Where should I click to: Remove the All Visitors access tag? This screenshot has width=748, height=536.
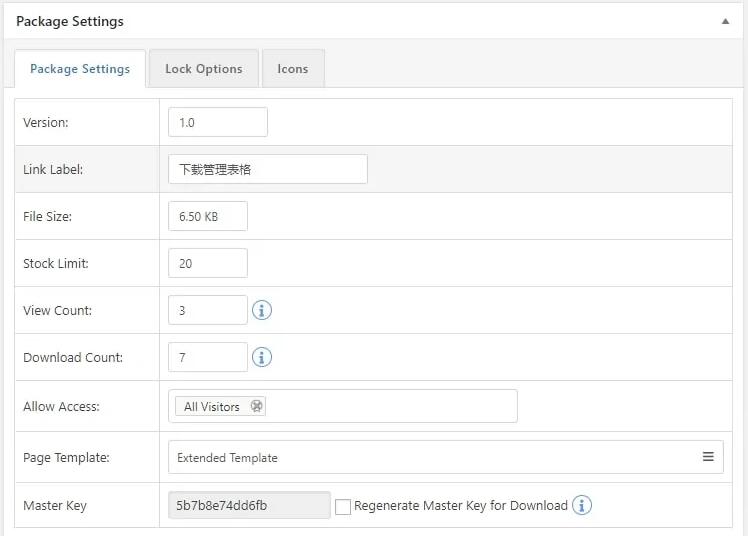[x=257, y=406]
